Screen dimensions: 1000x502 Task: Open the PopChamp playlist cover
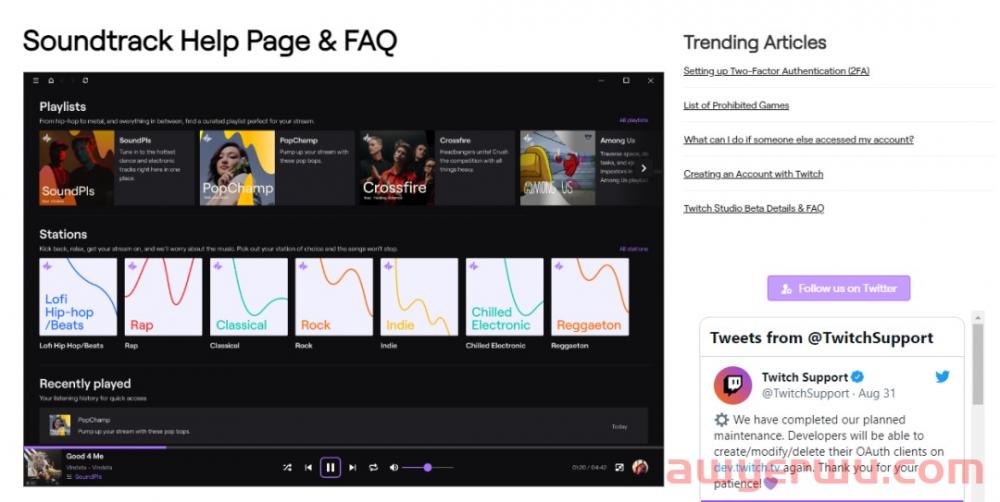237,168
